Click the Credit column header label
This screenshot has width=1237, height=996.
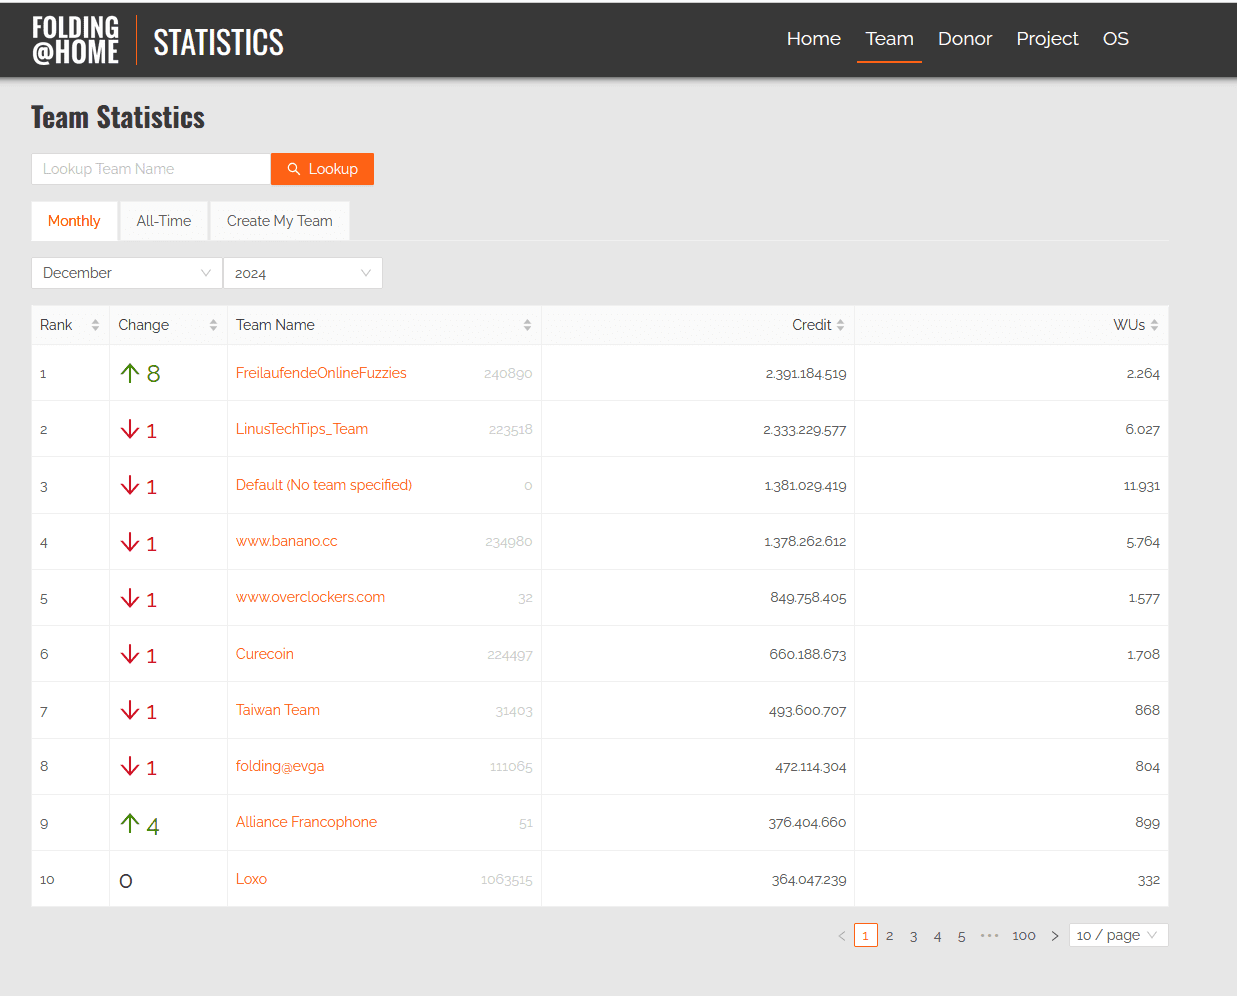[812, 325]
